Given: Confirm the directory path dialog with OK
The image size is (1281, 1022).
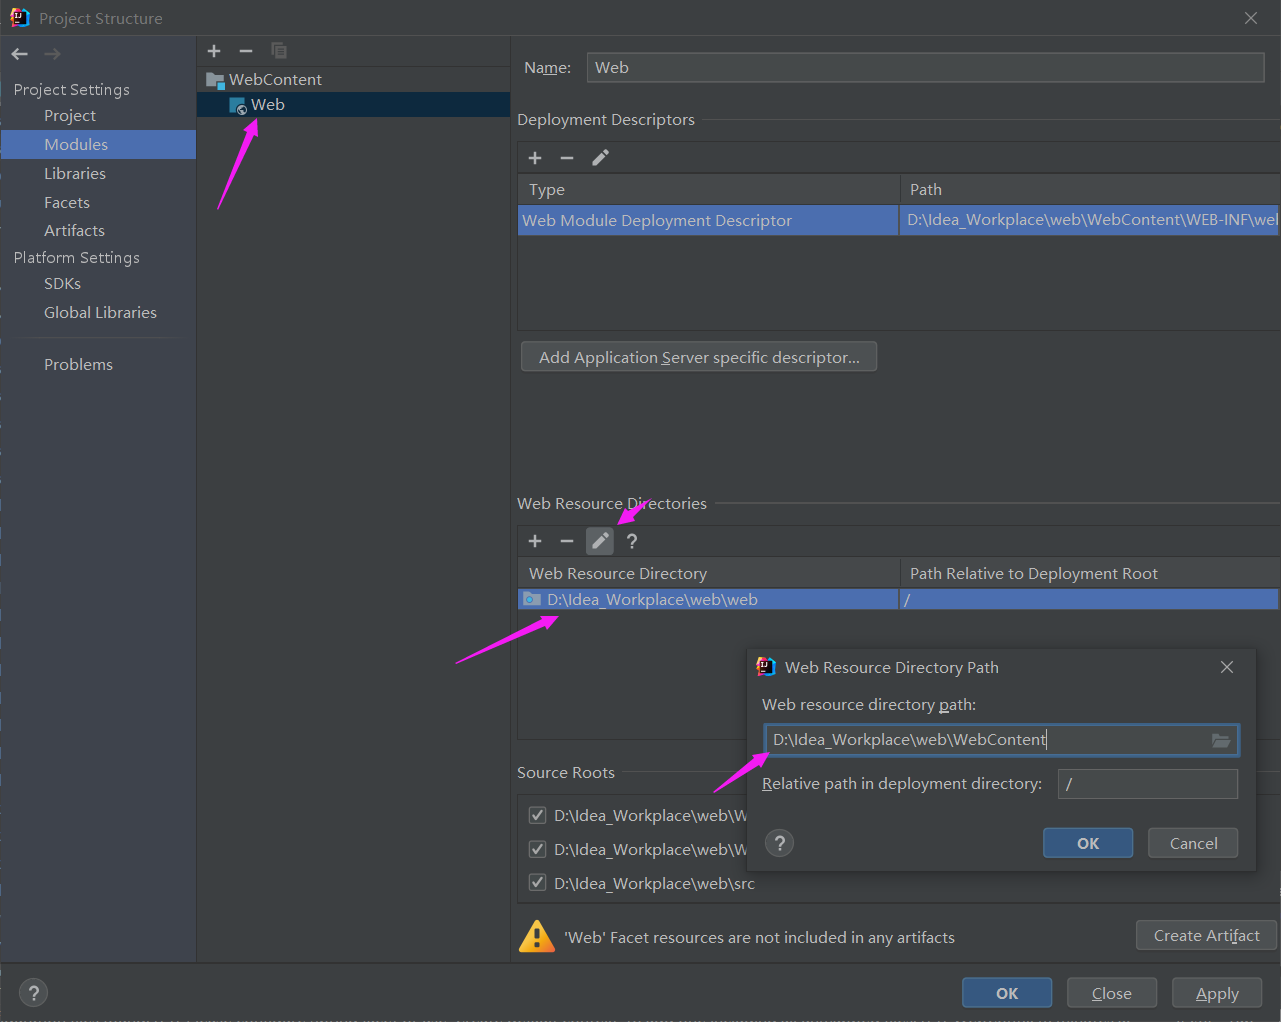Looking at the screenshot, I should (1088, 843).
